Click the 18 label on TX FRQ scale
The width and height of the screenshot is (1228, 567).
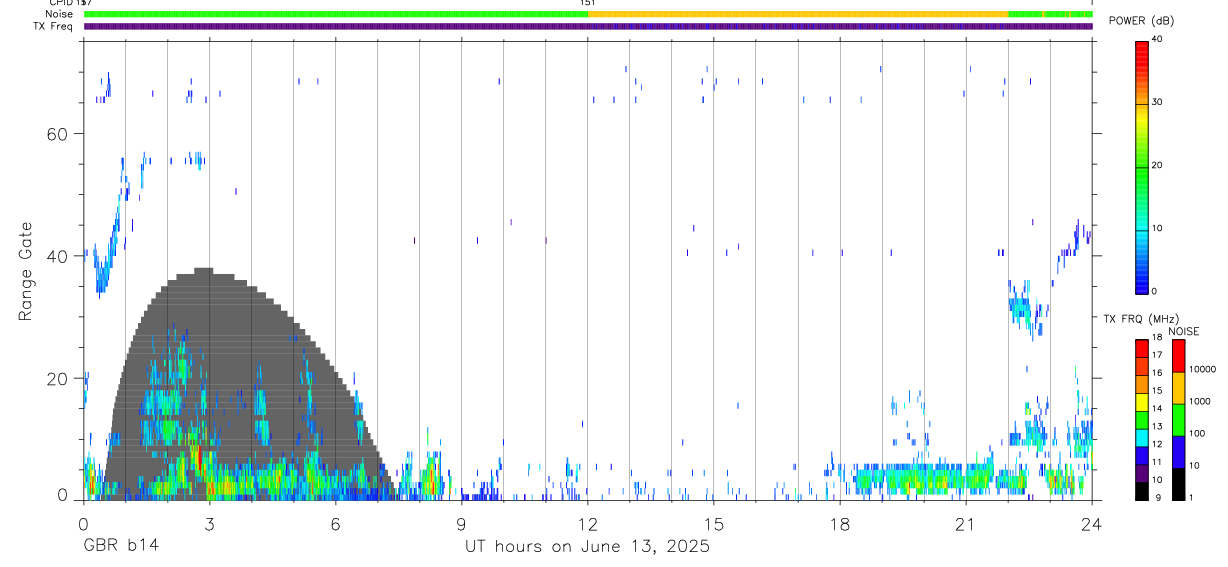point(1157,339)
